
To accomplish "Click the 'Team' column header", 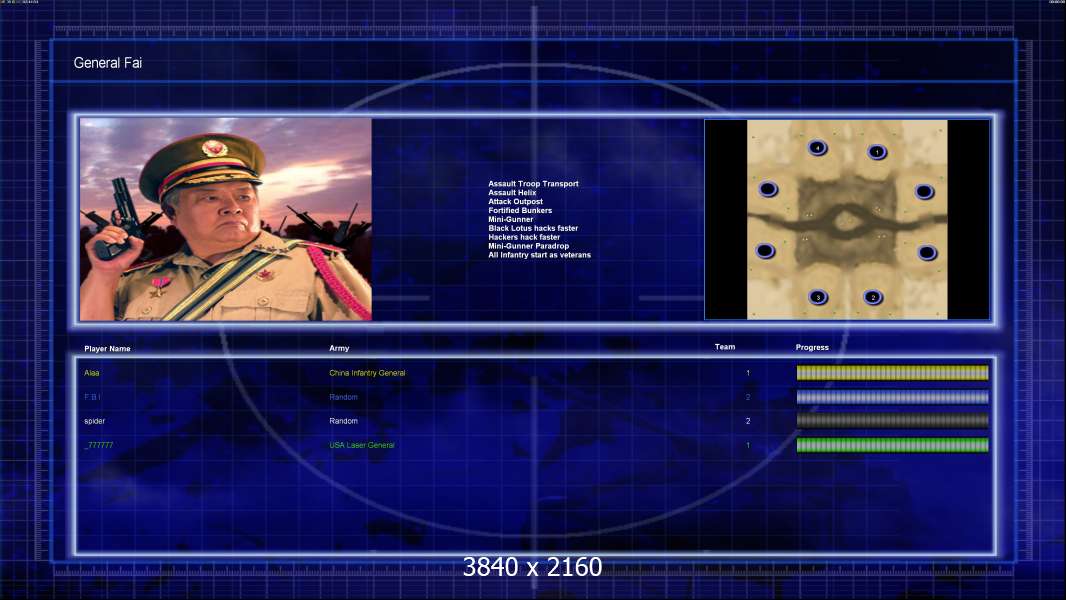I will coord(725,347).
